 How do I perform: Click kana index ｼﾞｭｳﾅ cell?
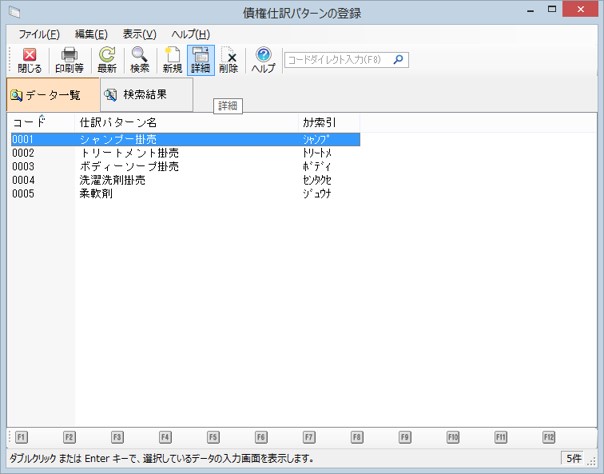pos(317,193)
